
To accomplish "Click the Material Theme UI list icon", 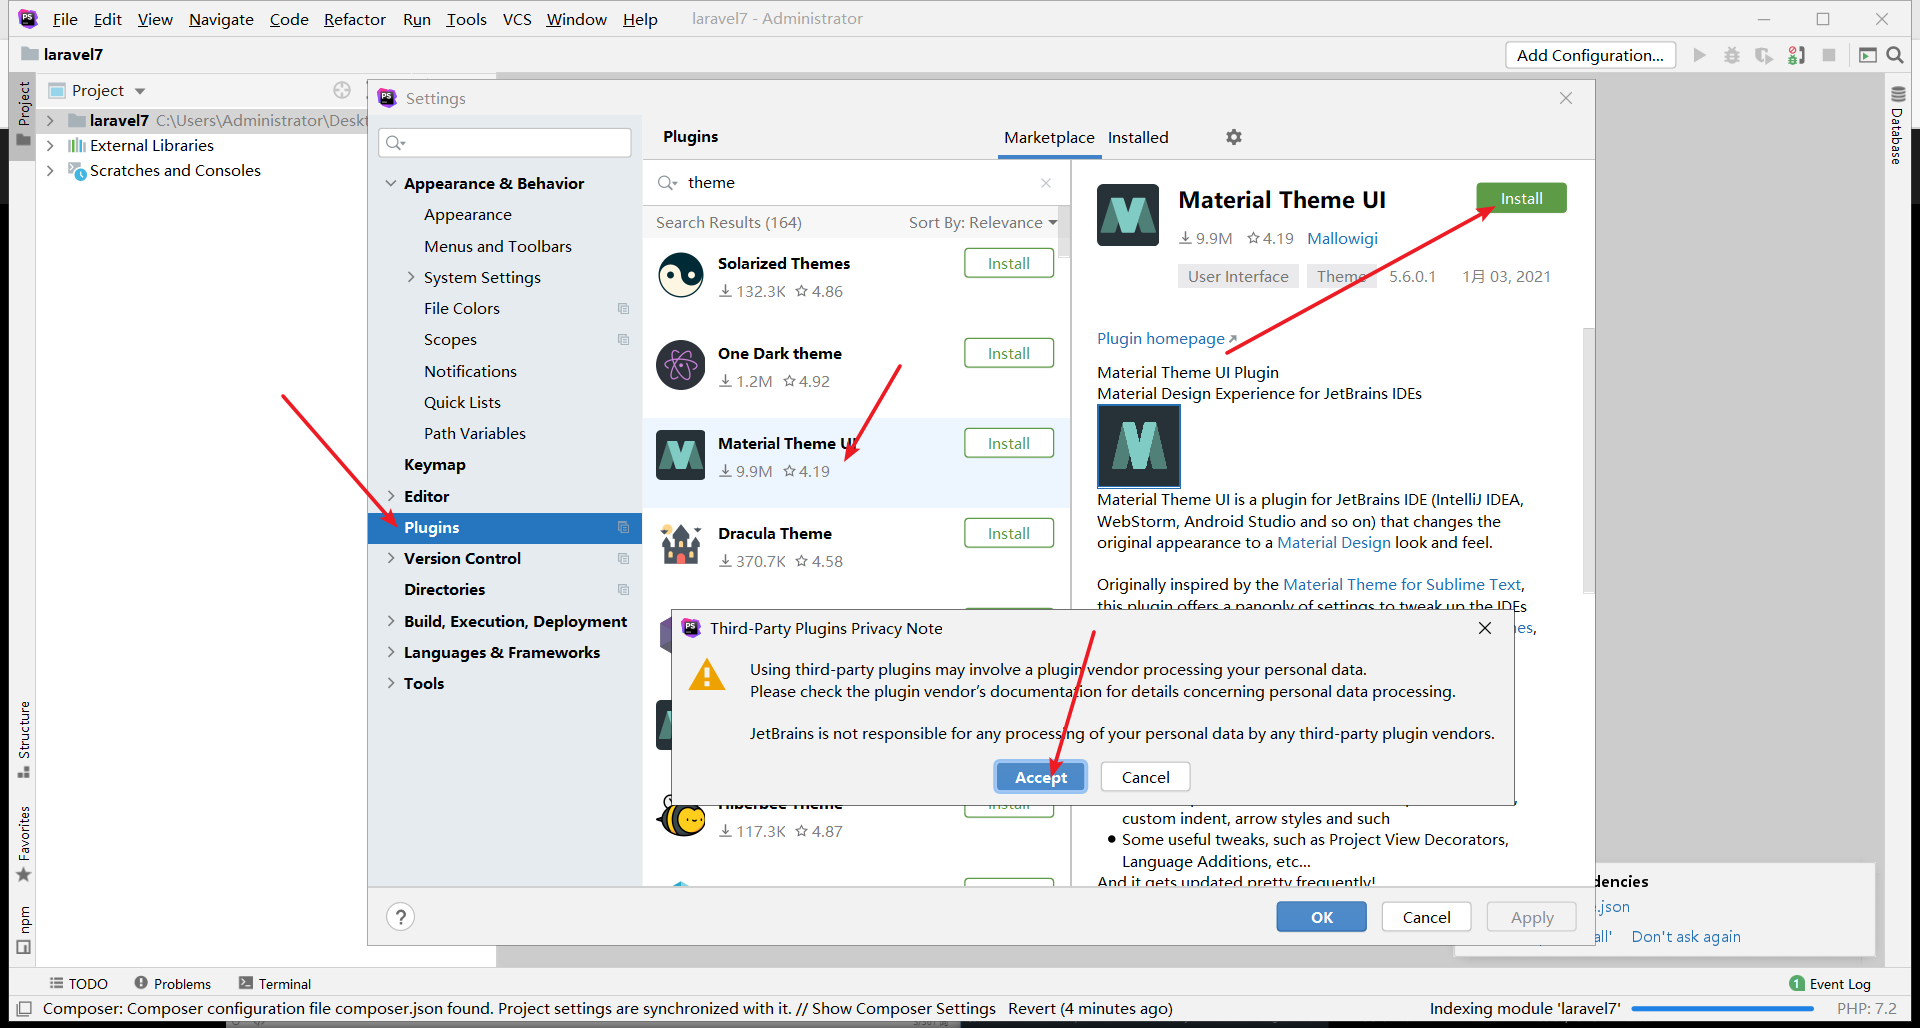I will click(681, 455).
